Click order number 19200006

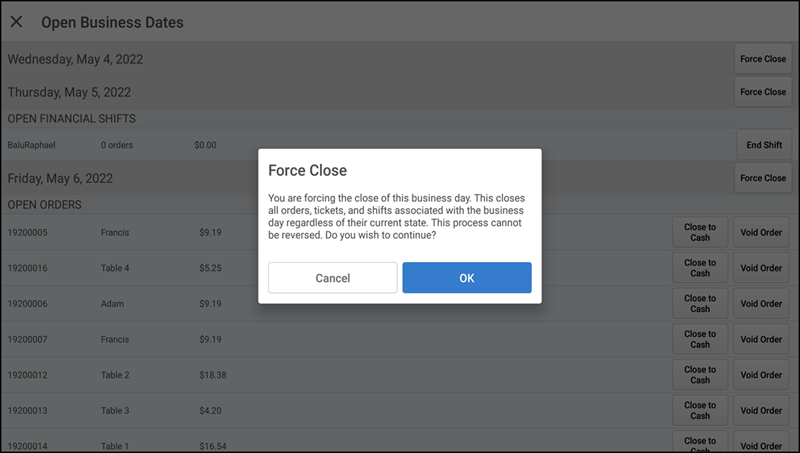pyautogui.click(x=28, y=304)
